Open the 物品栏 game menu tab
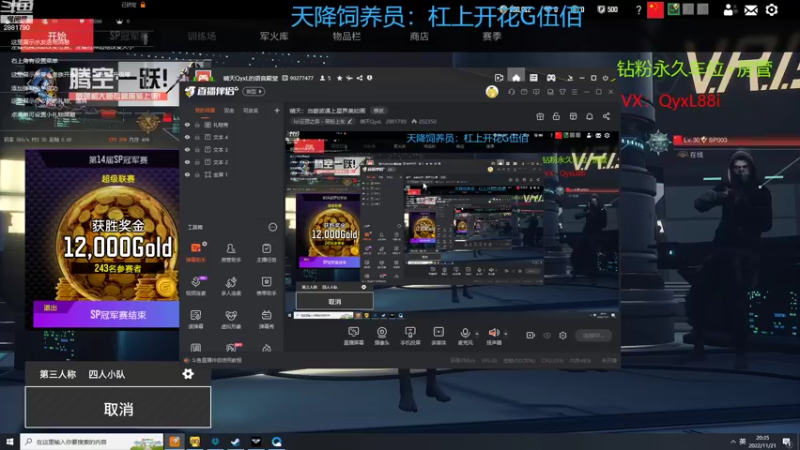Image resolution: width=800 pixels, height=450 pixels. (346, 36)
